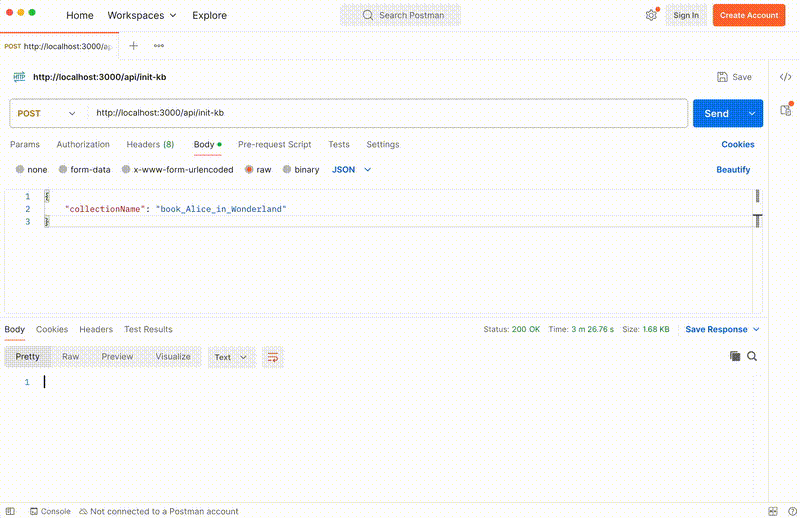Switch response view to Raw
Image resolution: width=800 pixels, height=518 pixels.
pos(70,357)
